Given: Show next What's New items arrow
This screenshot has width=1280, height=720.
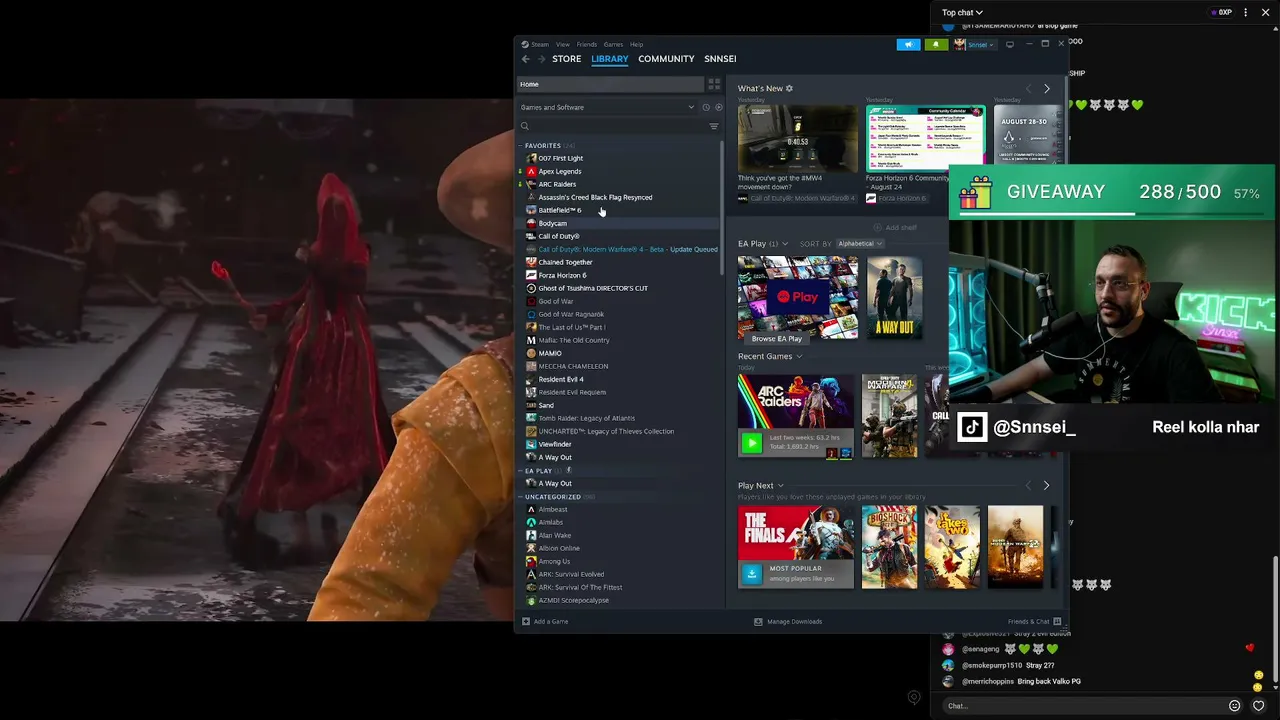Looking at the screenshot, I should click(1047, 89).
